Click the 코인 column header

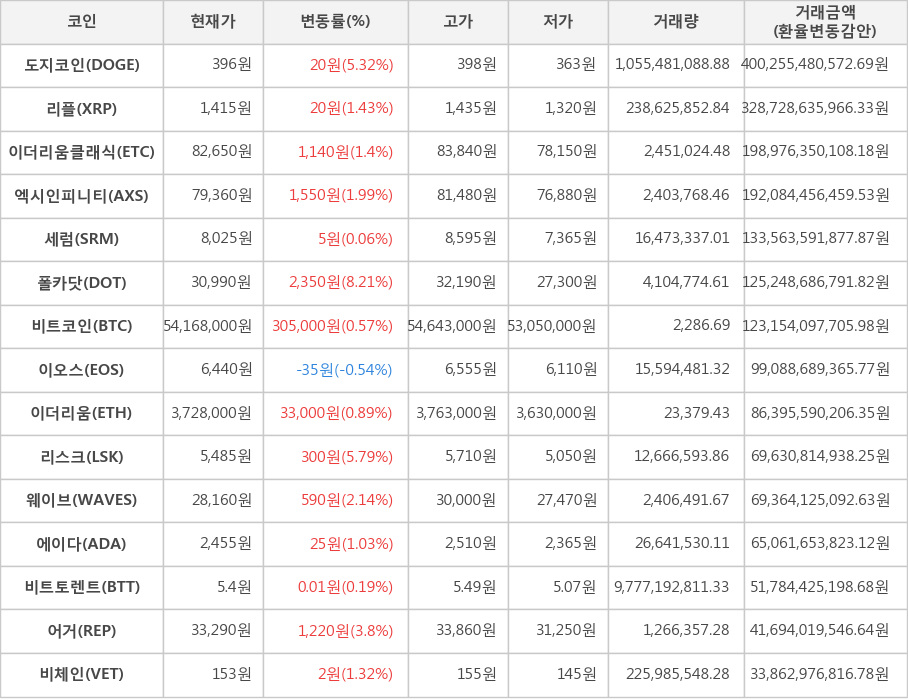(82, 22)
